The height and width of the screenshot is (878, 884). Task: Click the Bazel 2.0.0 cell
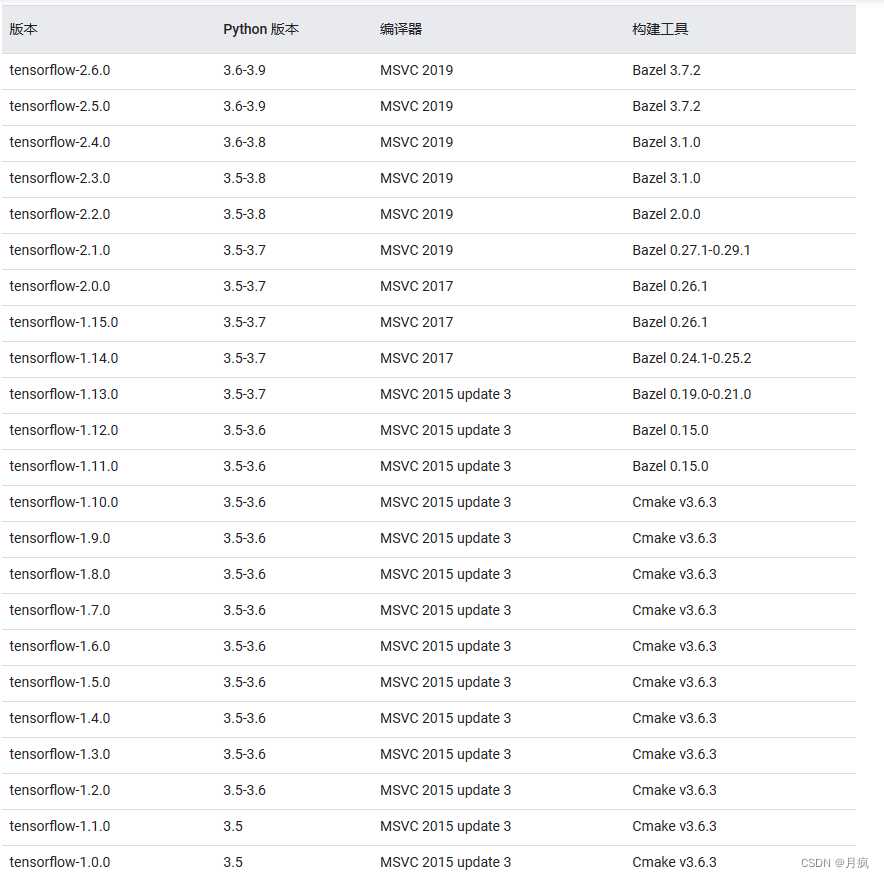click(x=666, y=215)
